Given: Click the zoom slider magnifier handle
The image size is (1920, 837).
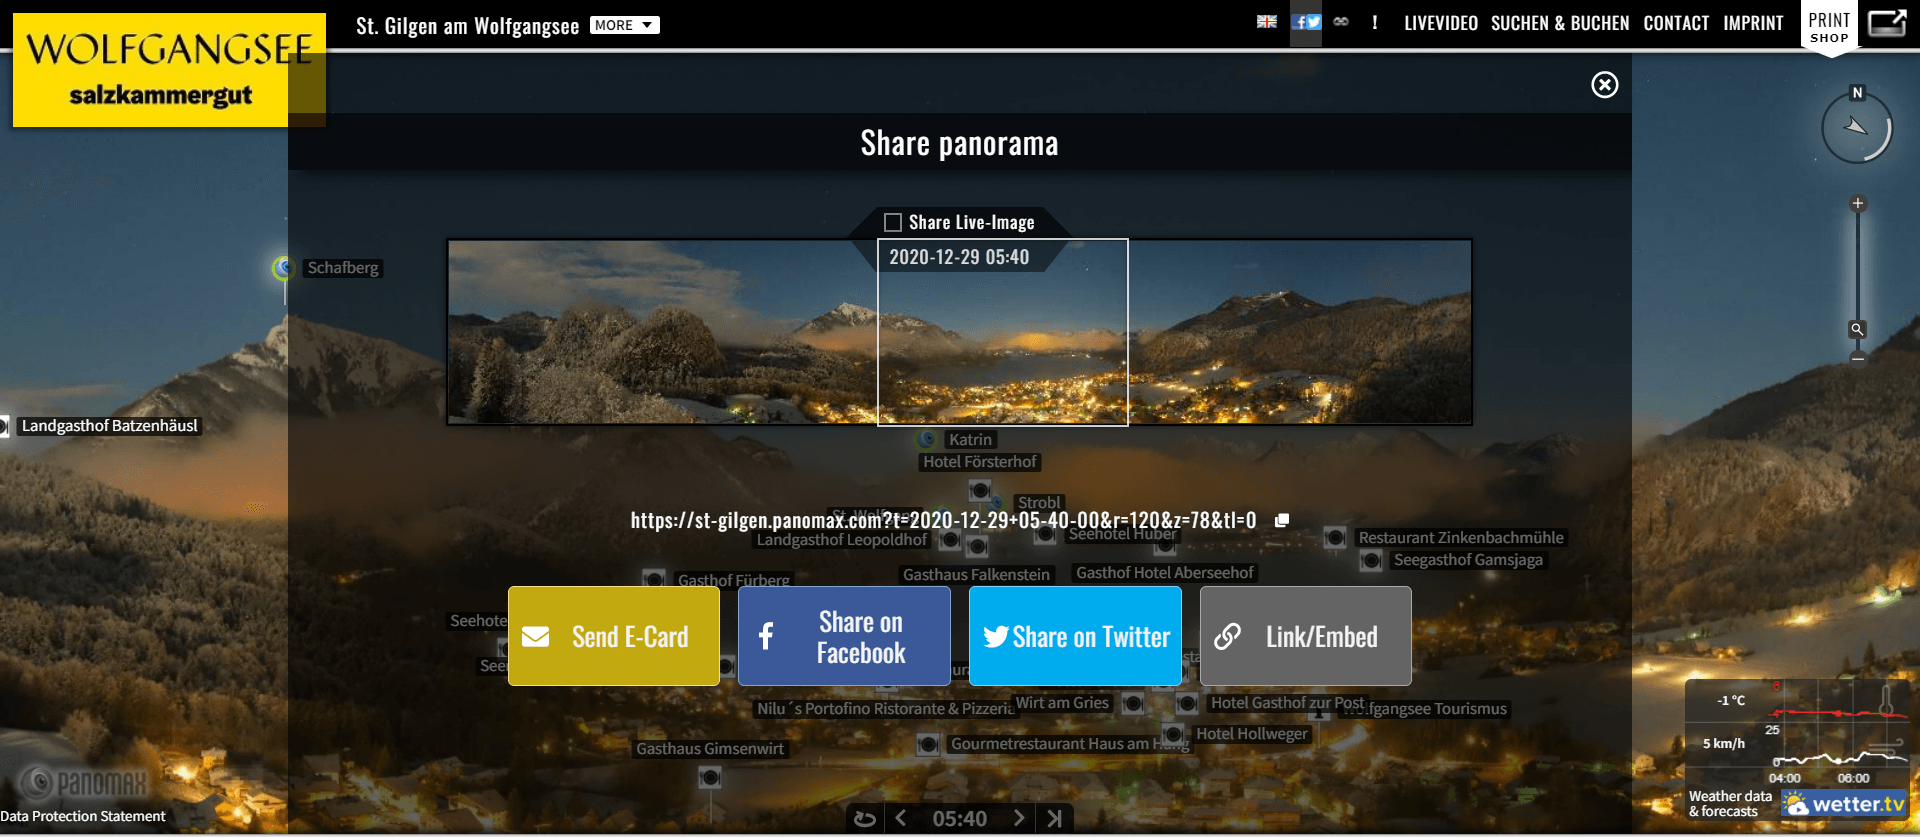Looking at the screenshot, I should click(x=1857, y=329).
